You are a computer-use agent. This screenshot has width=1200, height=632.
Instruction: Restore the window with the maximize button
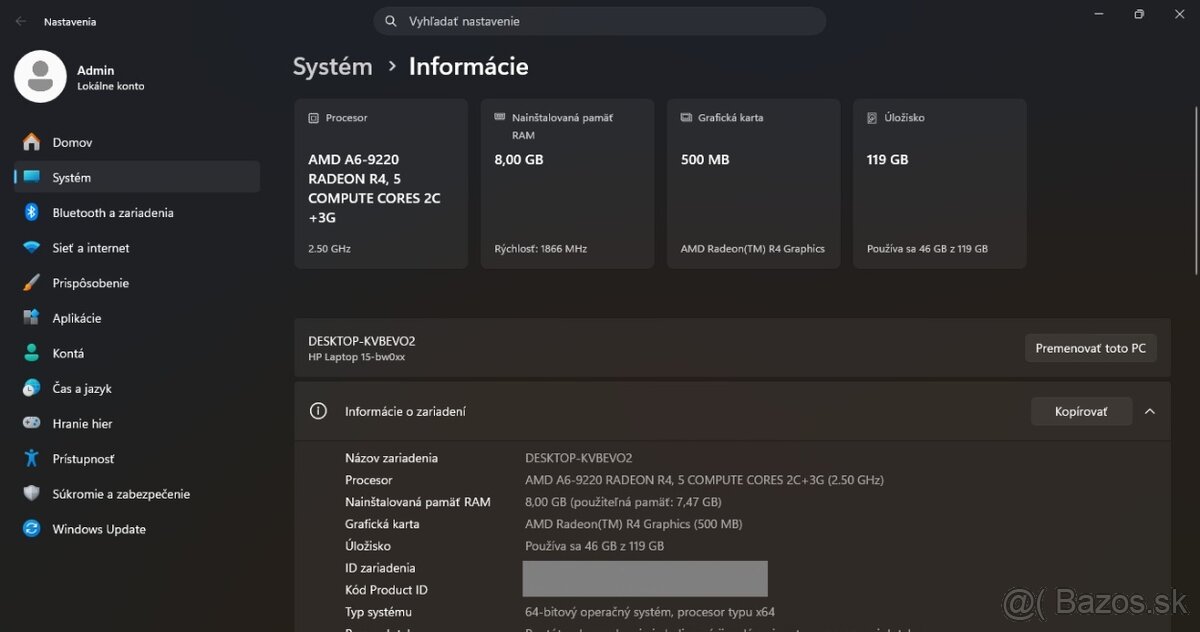tap(1139, 14)
